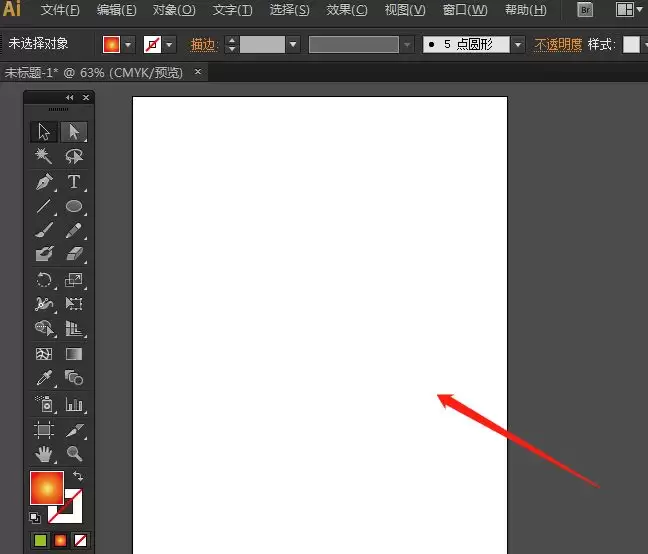Open the 编辑(E) menu
The height and width of the screenshot is (554, 648).
(117, 10)
